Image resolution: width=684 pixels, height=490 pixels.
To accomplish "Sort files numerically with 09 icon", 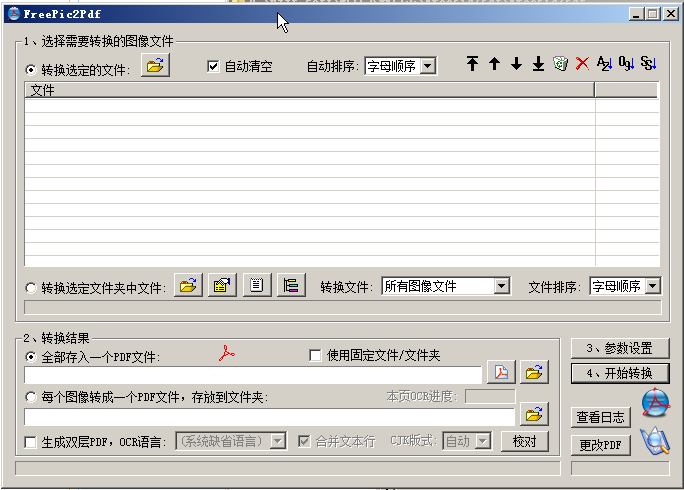I will coord(626,64).
